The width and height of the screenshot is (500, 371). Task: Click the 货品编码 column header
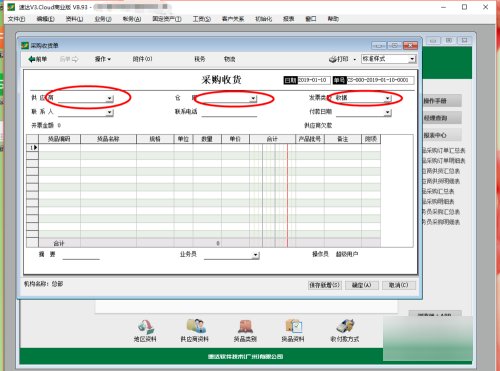click(x=59, y=139)
